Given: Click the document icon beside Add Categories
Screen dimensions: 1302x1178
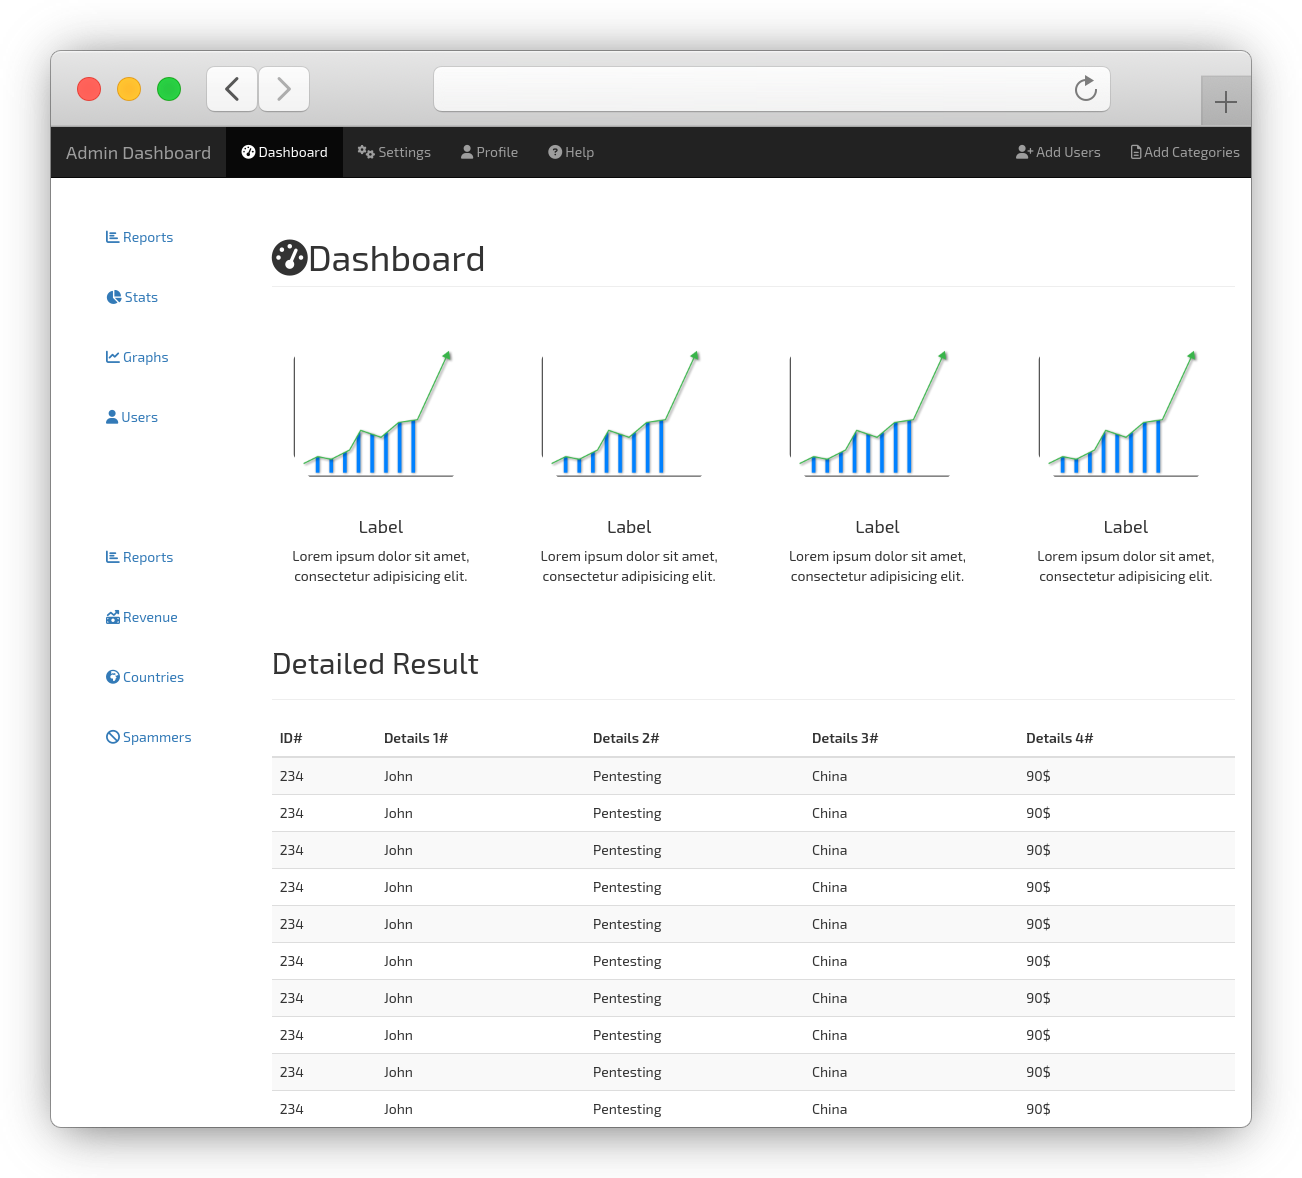Looking at the screenshot, I should (x=1135, y=151).
